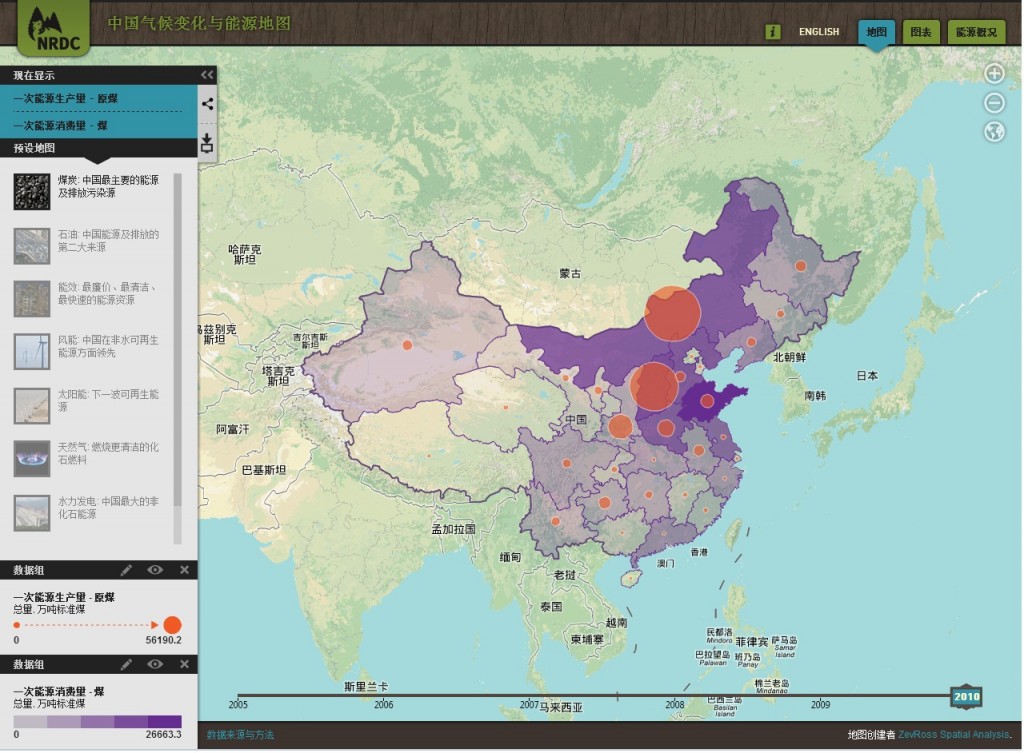
Task: Switch to the 图表 tab
Action: 920,32
